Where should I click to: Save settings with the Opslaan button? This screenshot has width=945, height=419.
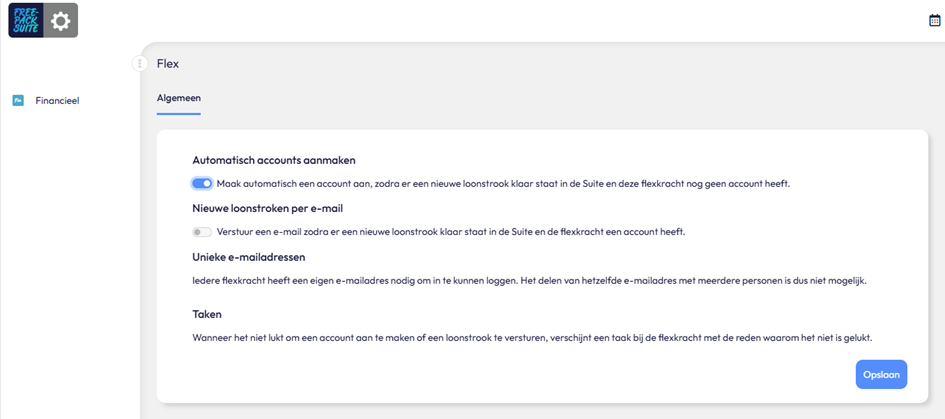(881, 374)
